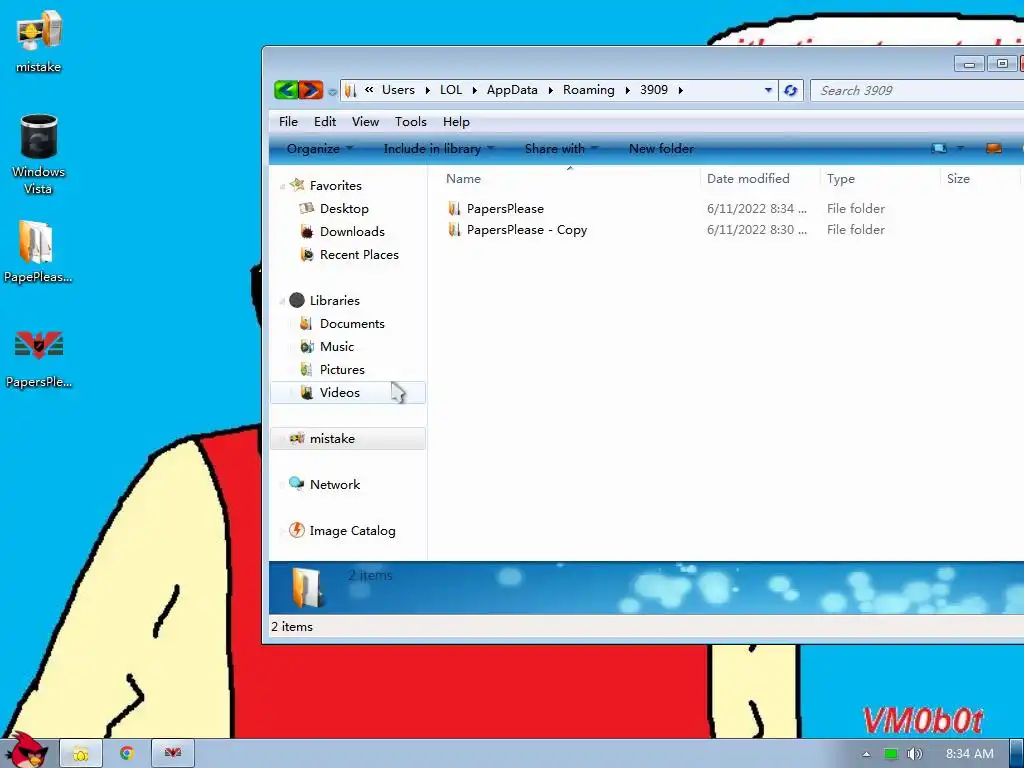Viewport: 1024px width, 768px height.
Task: Open the Edit menu
Action: coord(325,121)
